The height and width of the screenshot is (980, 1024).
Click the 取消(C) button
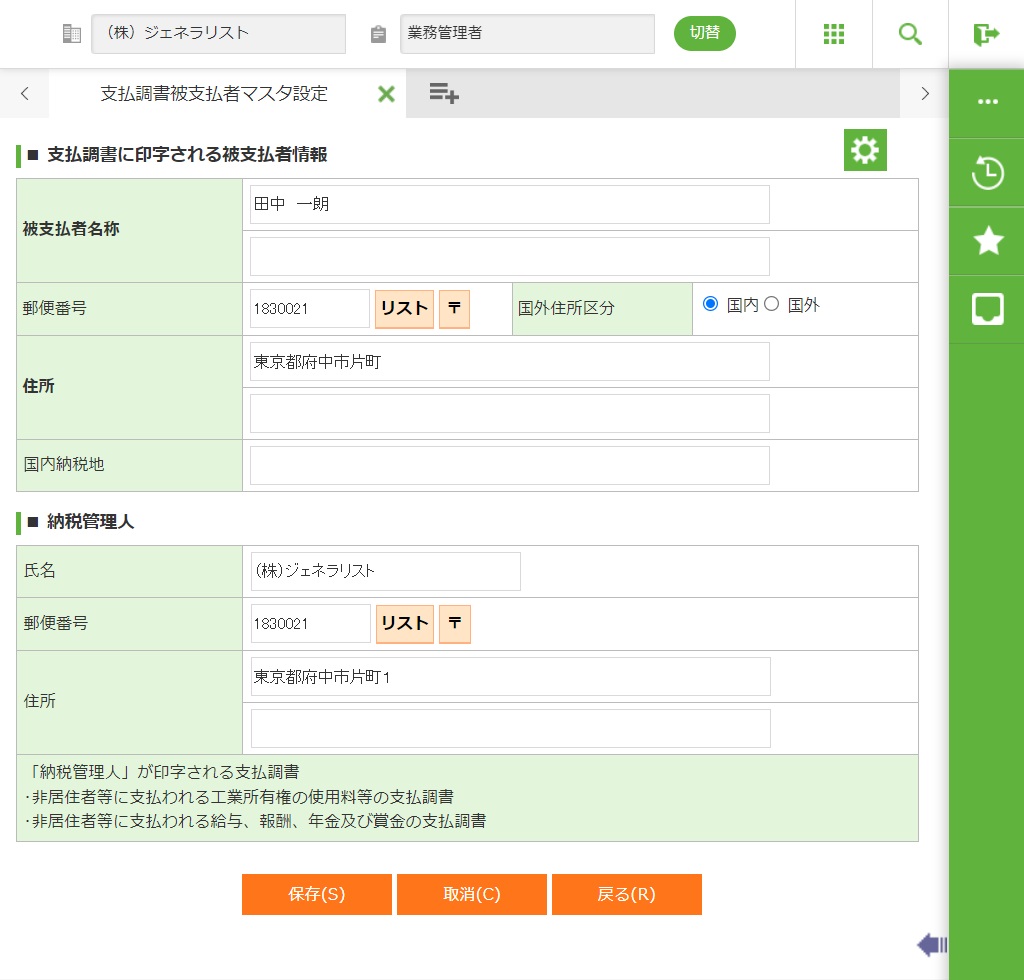(x=471, y=894)
